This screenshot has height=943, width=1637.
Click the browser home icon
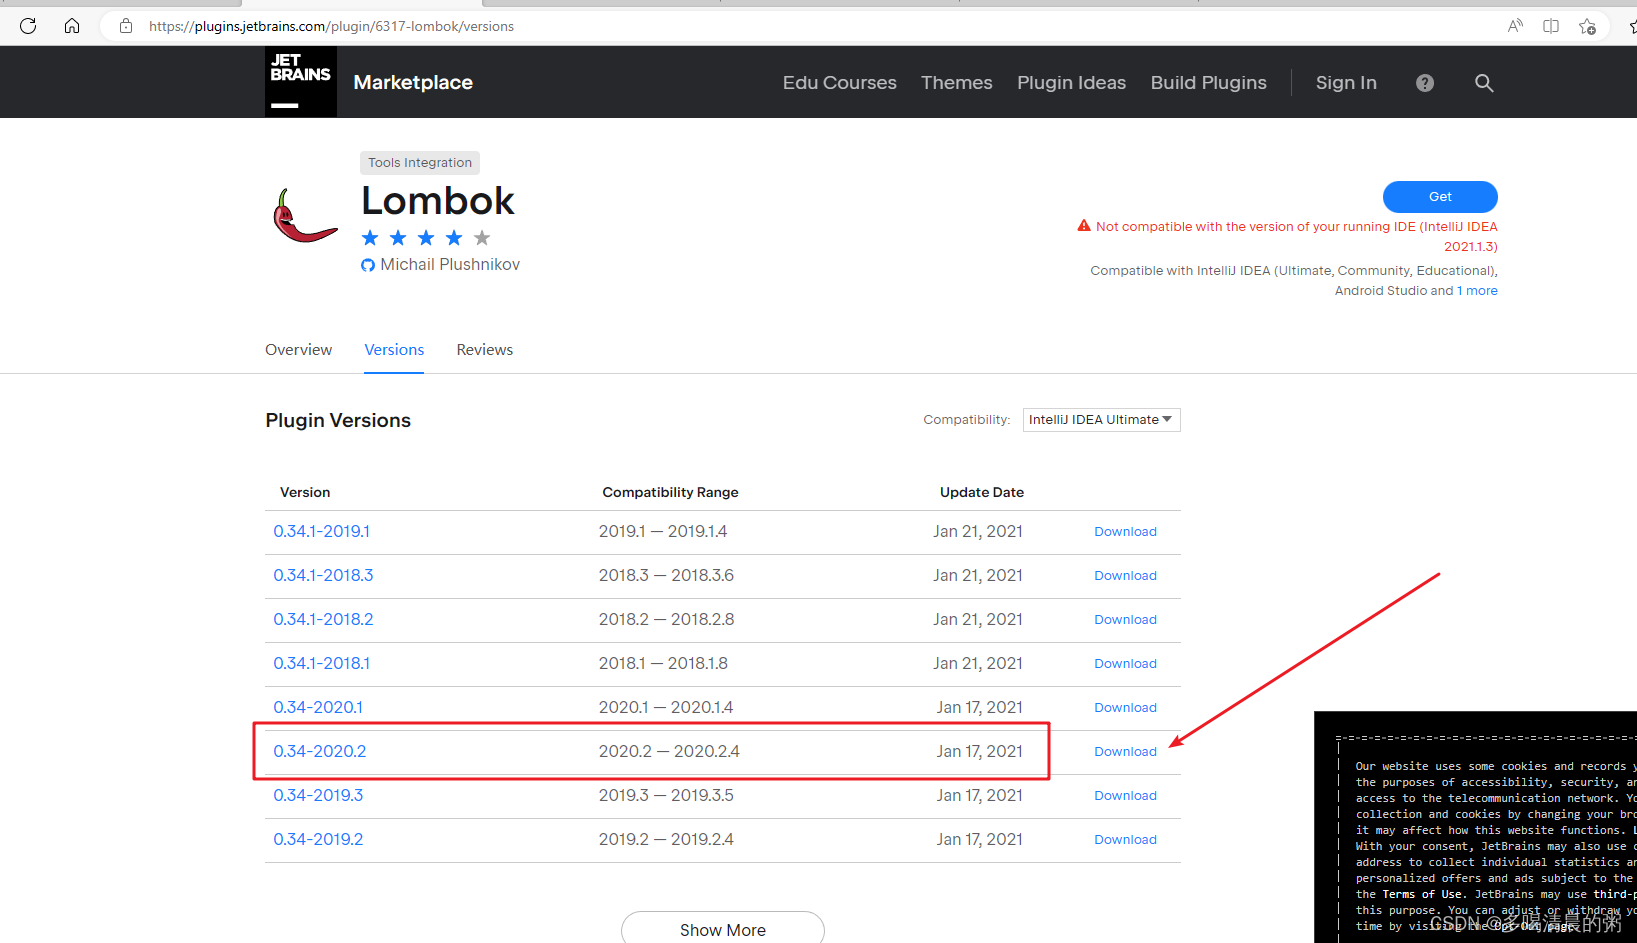point(72,26)
